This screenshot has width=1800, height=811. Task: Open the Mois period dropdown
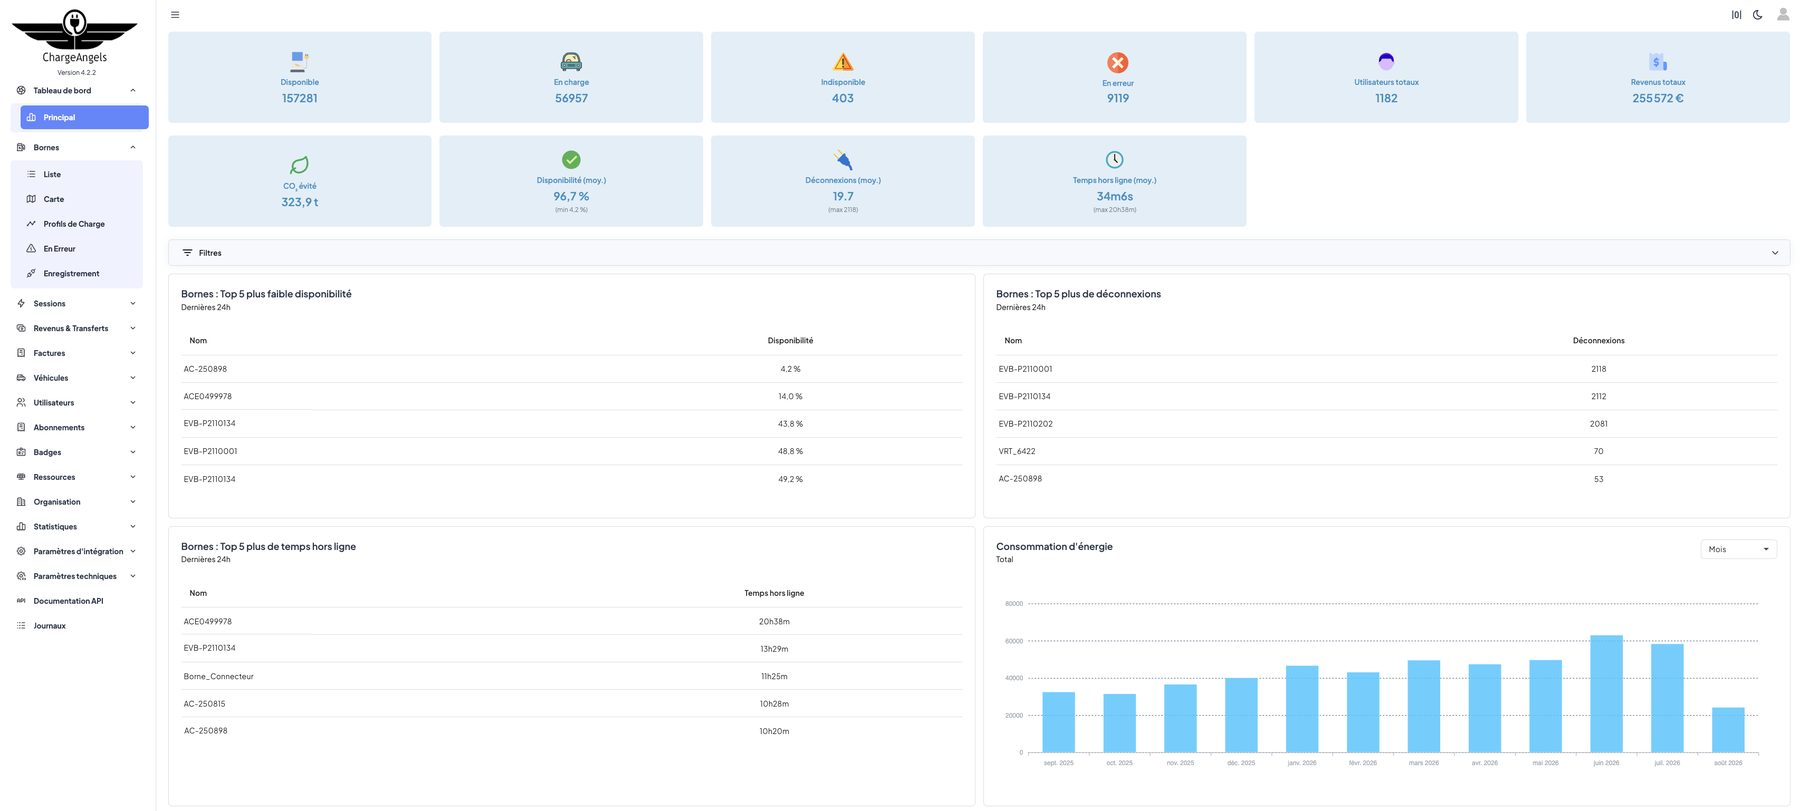[x=1739, y=549]
